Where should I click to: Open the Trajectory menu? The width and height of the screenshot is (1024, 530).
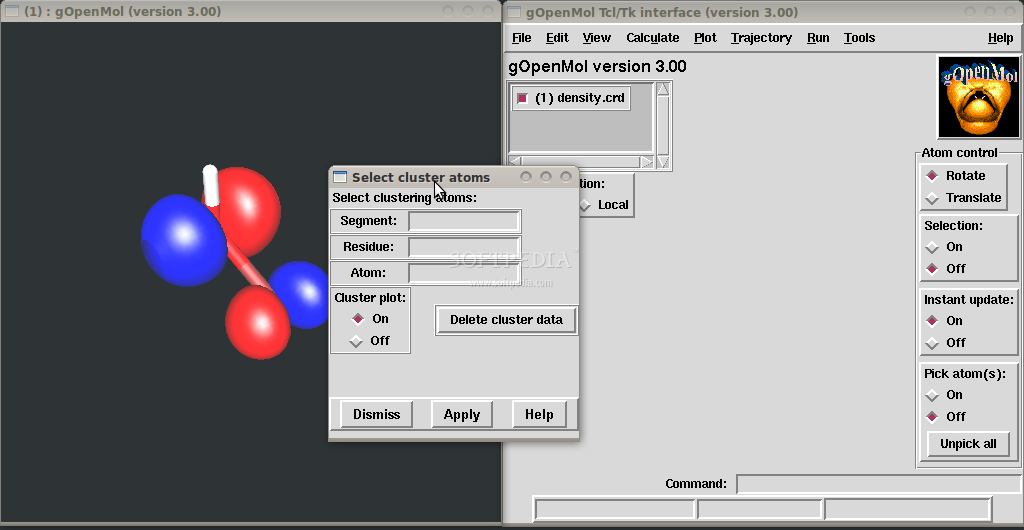coord(761,38)
